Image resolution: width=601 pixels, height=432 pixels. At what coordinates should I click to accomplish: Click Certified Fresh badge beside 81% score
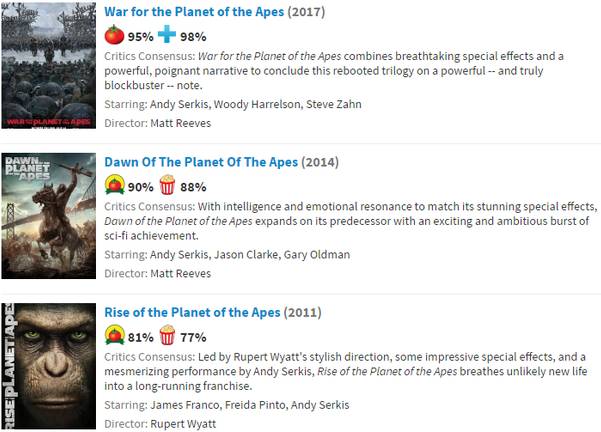(x=115, y=335)
